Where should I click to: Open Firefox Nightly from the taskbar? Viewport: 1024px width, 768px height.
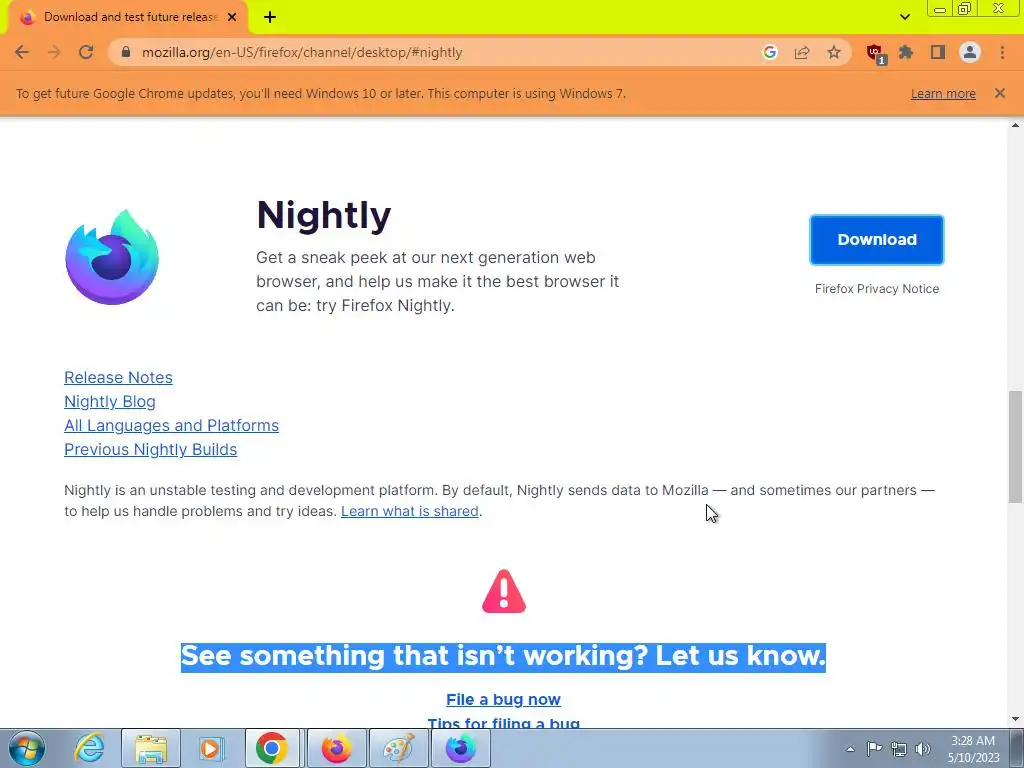[460, 748]
